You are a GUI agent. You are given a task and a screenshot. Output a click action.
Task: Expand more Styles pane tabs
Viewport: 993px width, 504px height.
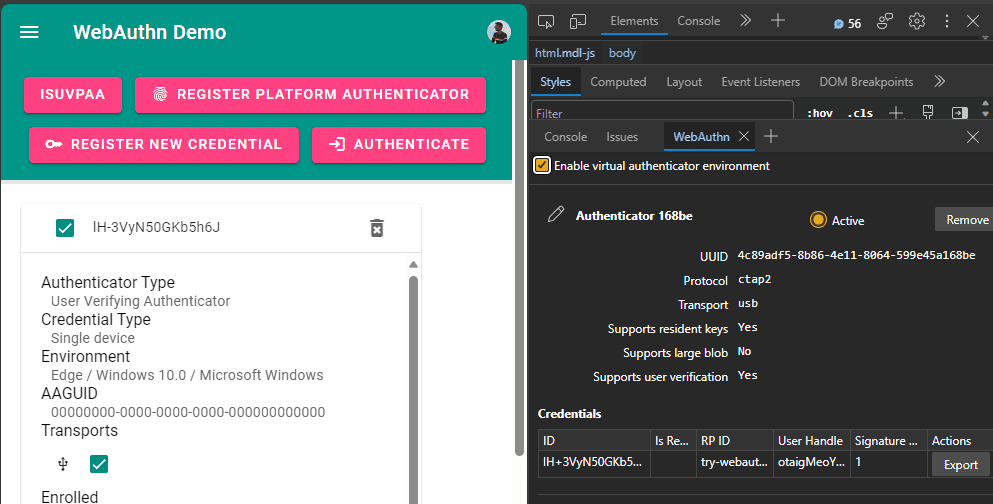(940, 81)
